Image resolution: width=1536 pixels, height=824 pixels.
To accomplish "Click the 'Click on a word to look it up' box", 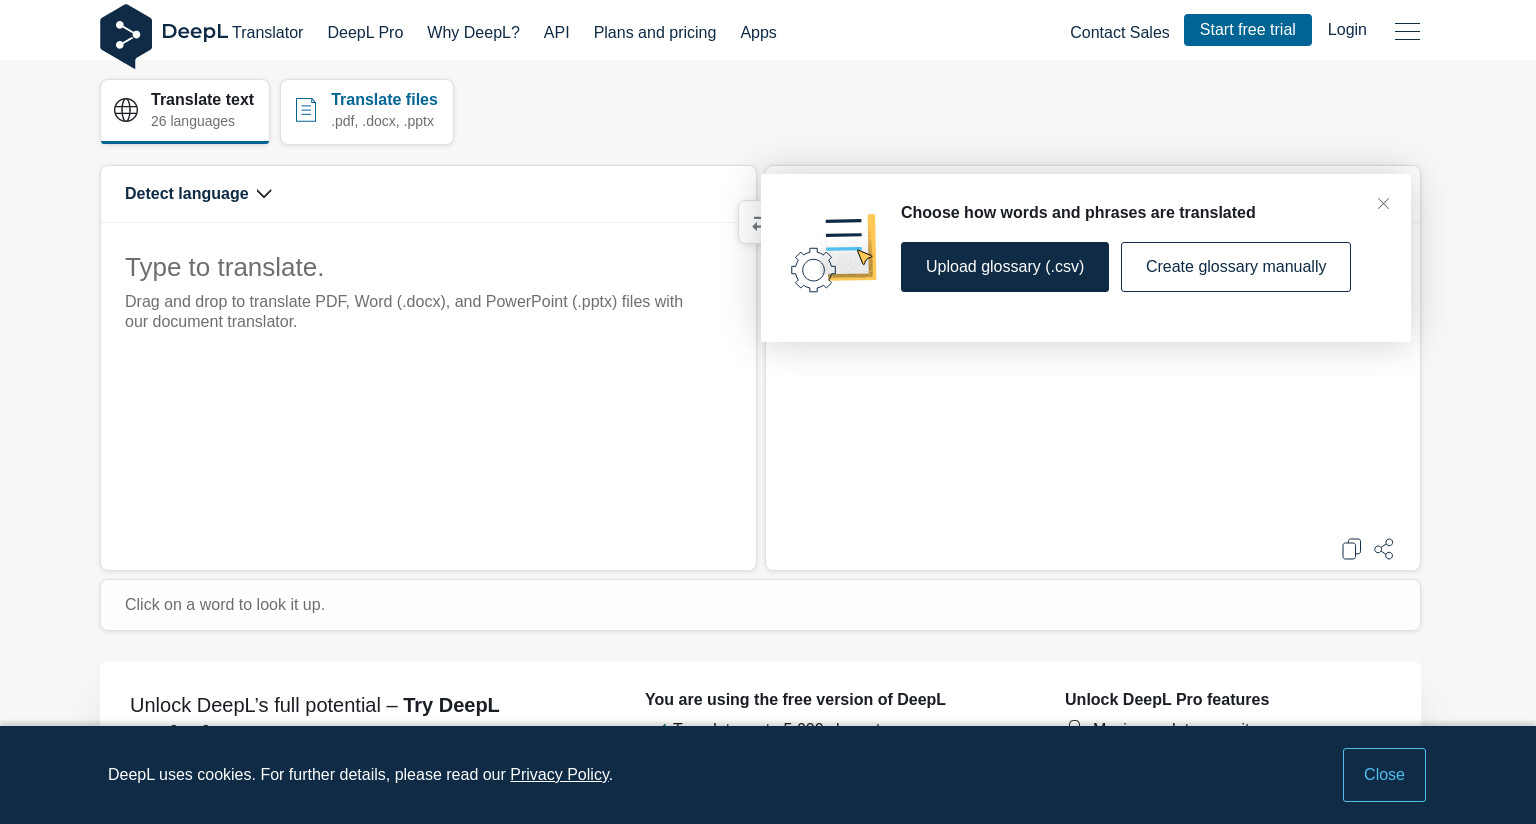I will [760, 605].
